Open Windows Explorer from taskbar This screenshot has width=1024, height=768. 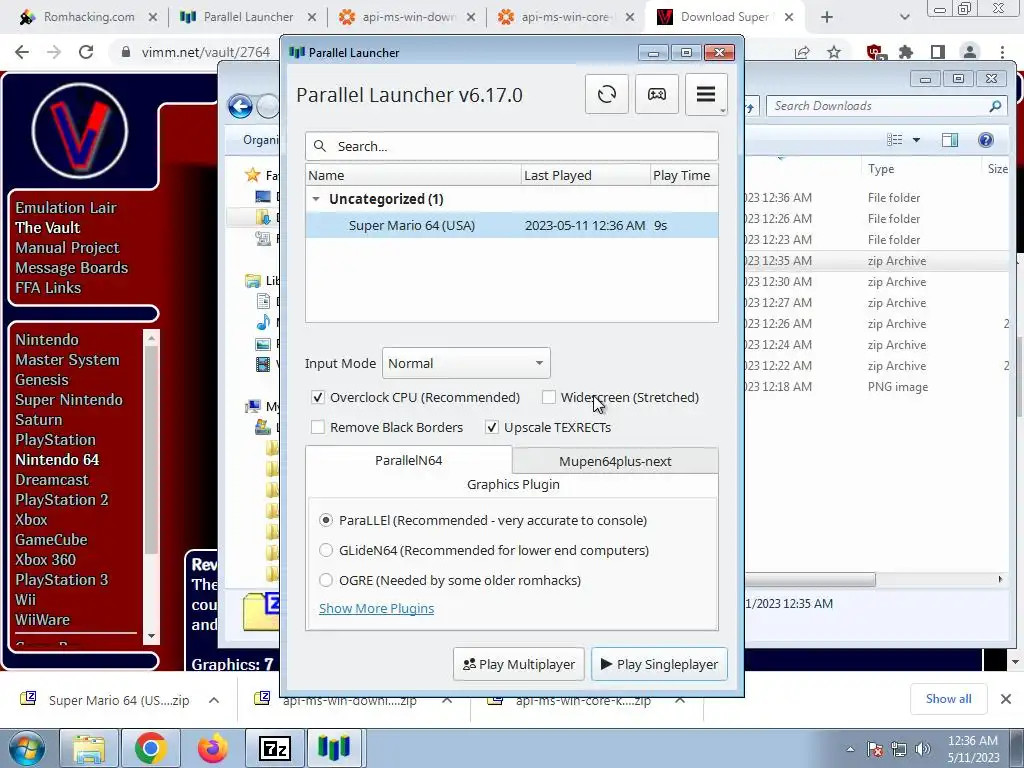tap(89, 748)
